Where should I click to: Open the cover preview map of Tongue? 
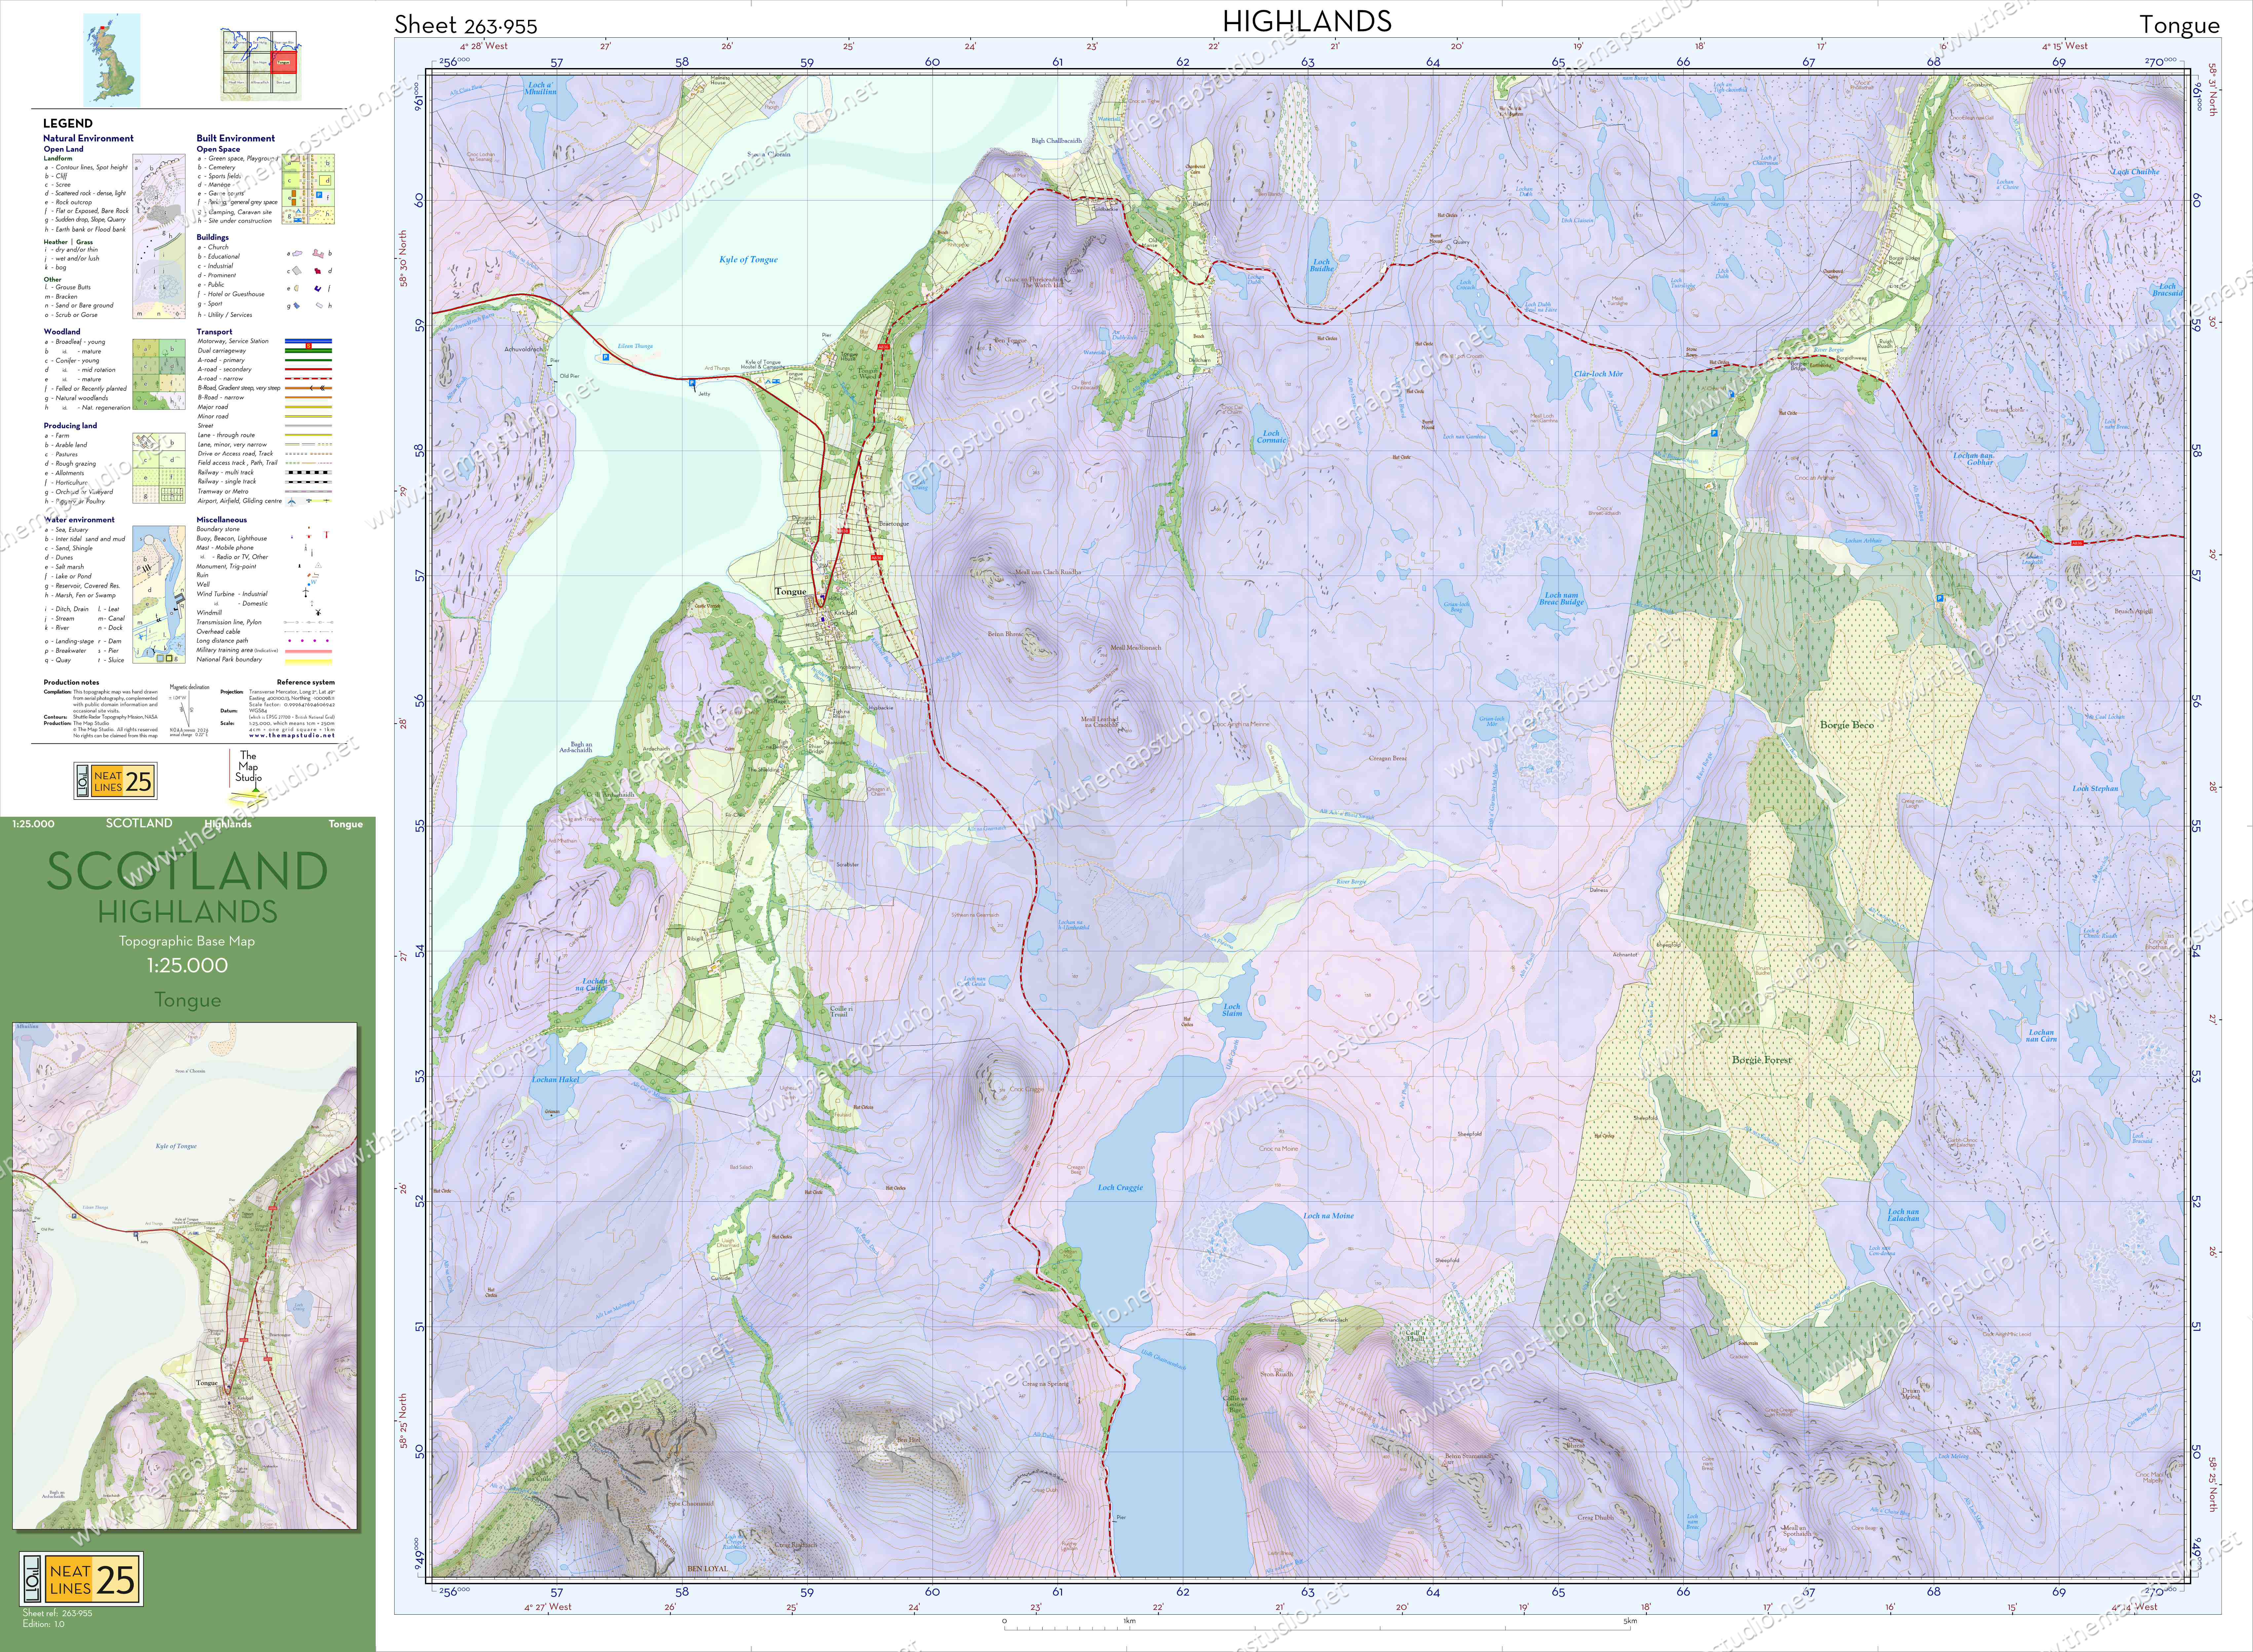pyautogui.click(x=185, y=1276)
